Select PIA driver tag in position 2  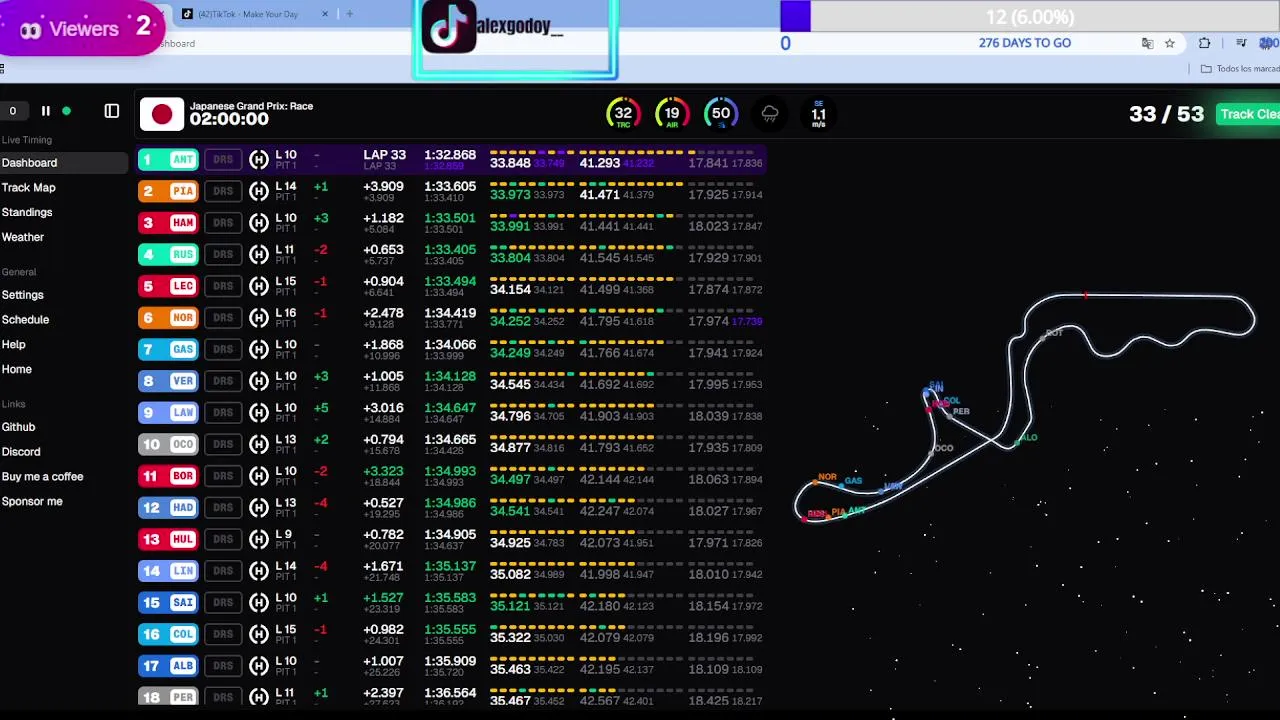[x=168, y=191]
